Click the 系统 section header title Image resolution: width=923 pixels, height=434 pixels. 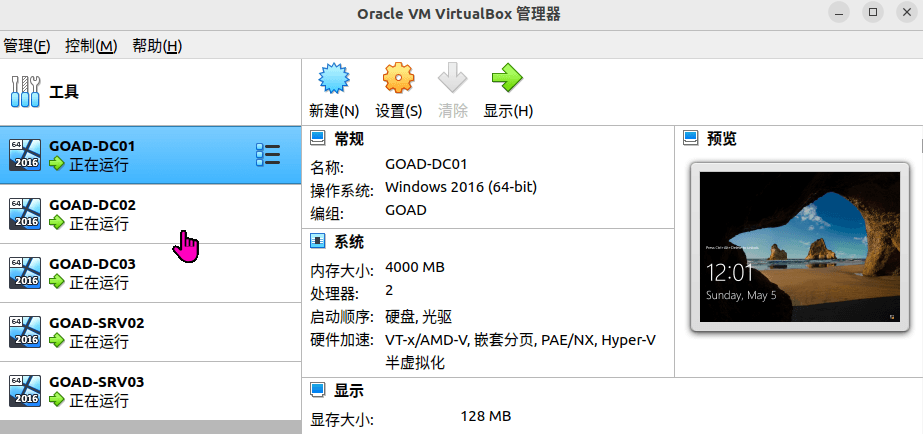tap(349, 242)
